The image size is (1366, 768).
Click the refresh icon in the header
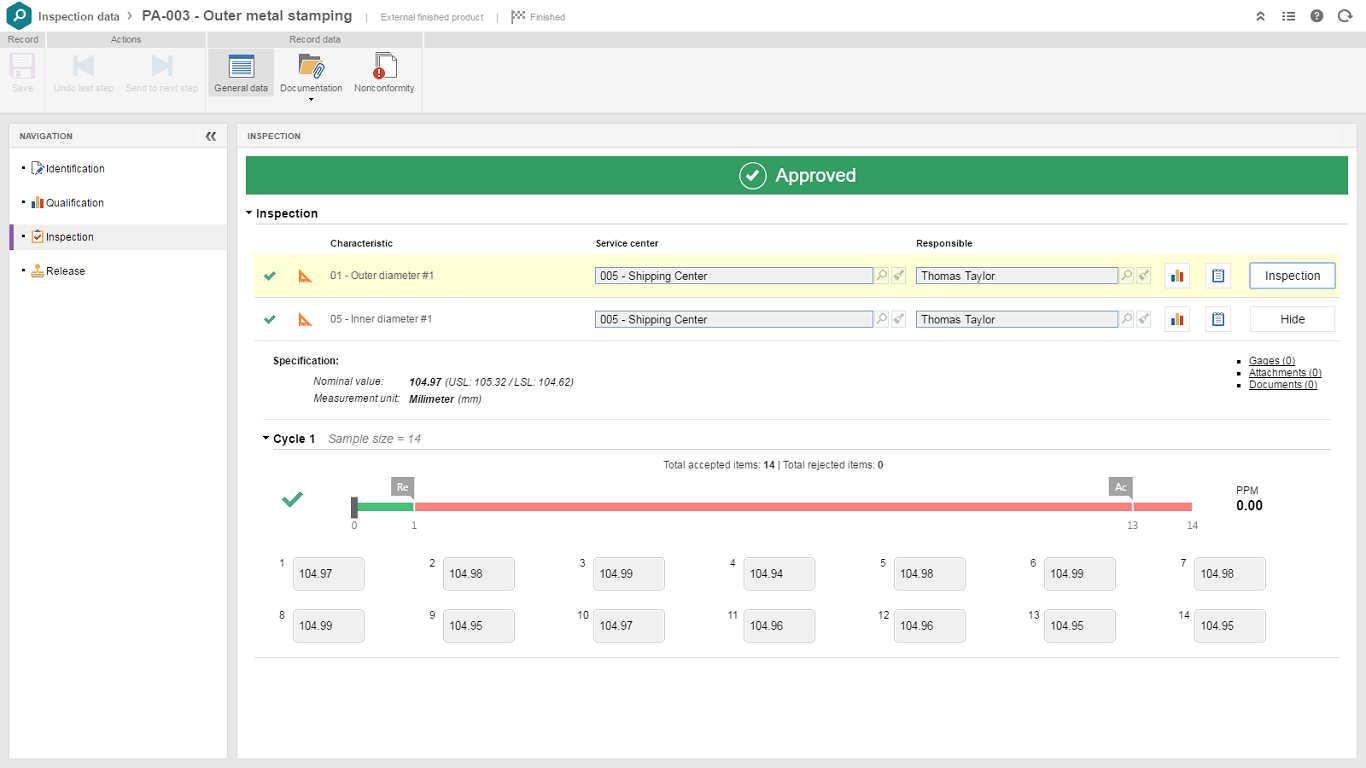(1344, 16)
